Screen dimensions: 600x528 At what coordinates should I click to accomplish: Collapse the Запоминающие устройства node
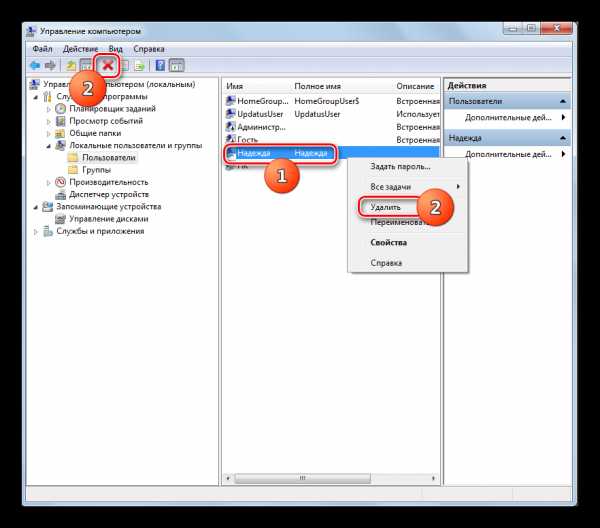pyautogui.click(x=36, y=207)
